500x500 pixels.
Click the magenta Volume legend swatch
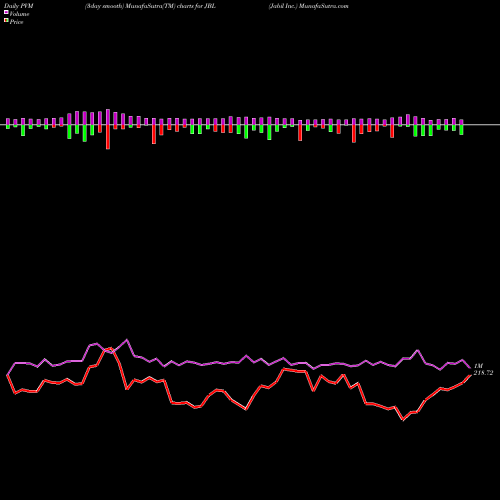coord(6,12)
